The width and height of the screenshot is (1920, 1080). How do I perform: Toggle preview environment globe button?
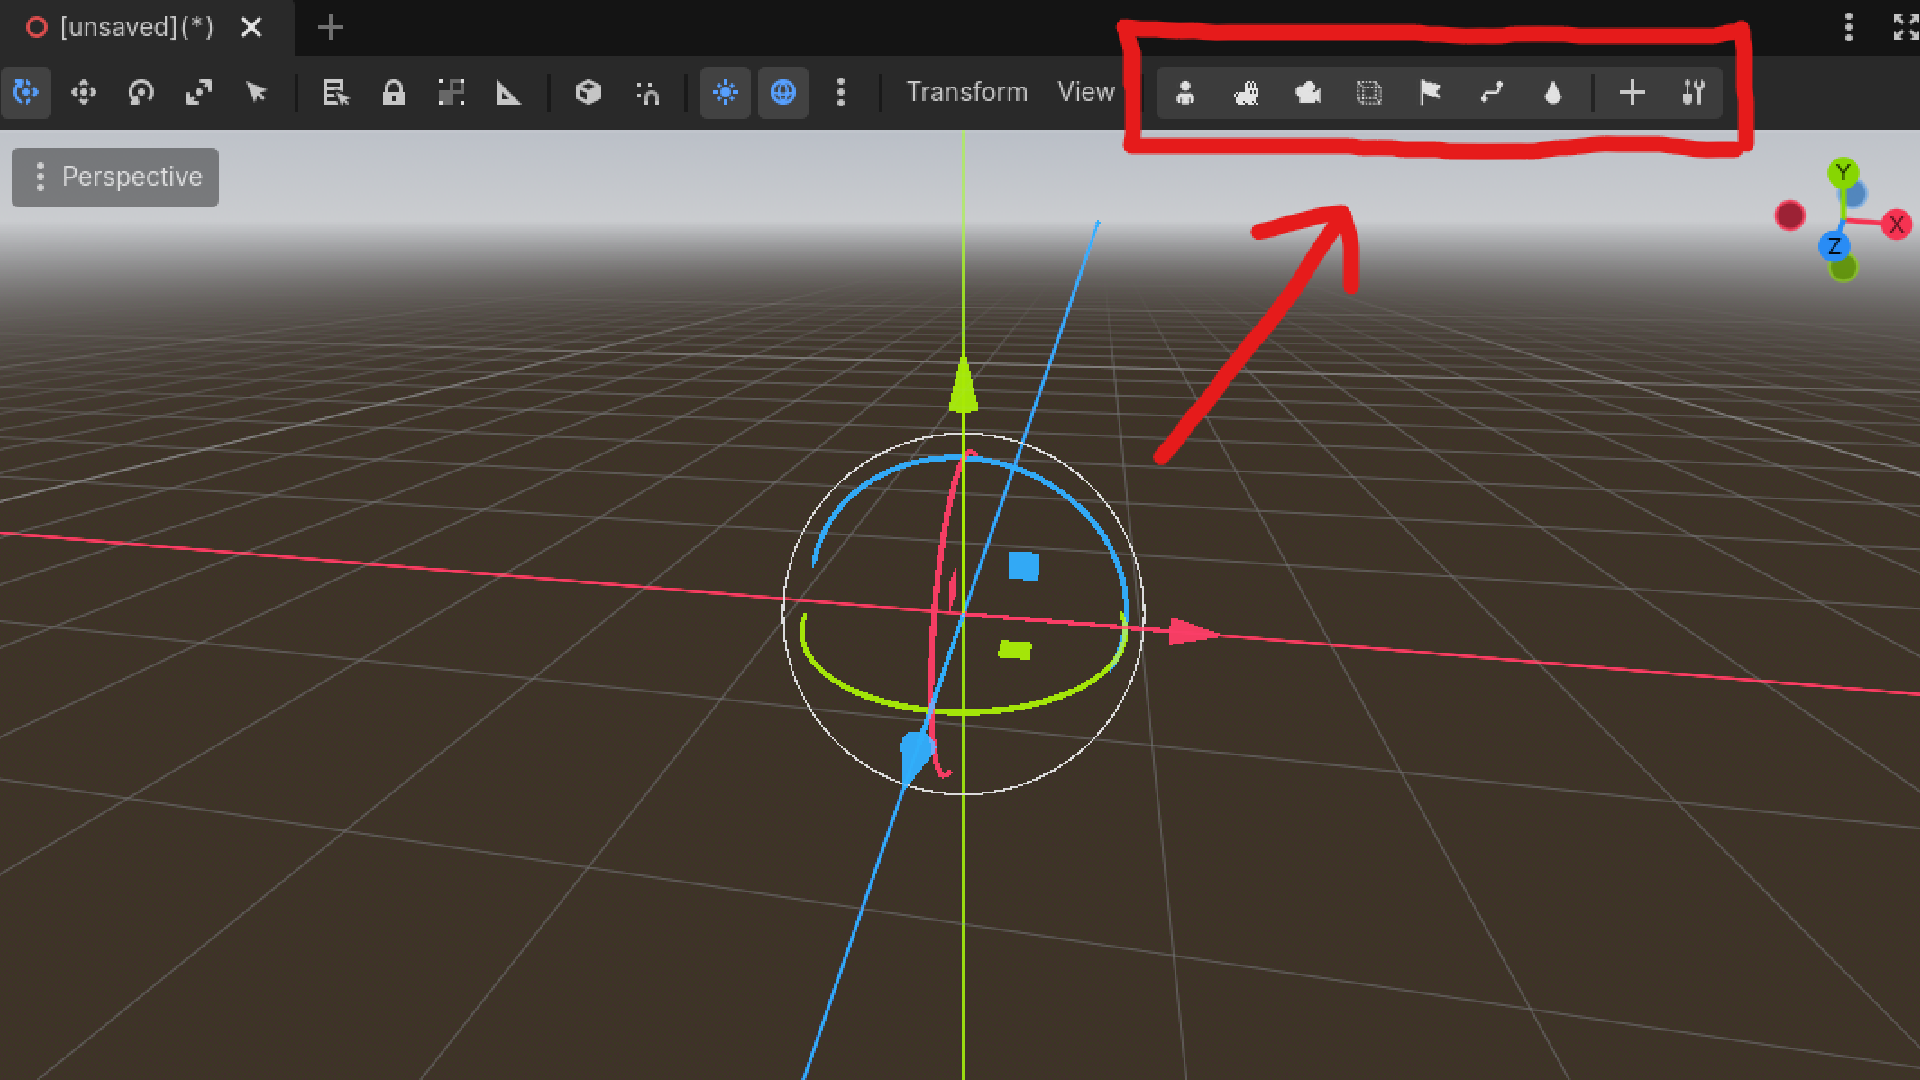tap(783, 93)
